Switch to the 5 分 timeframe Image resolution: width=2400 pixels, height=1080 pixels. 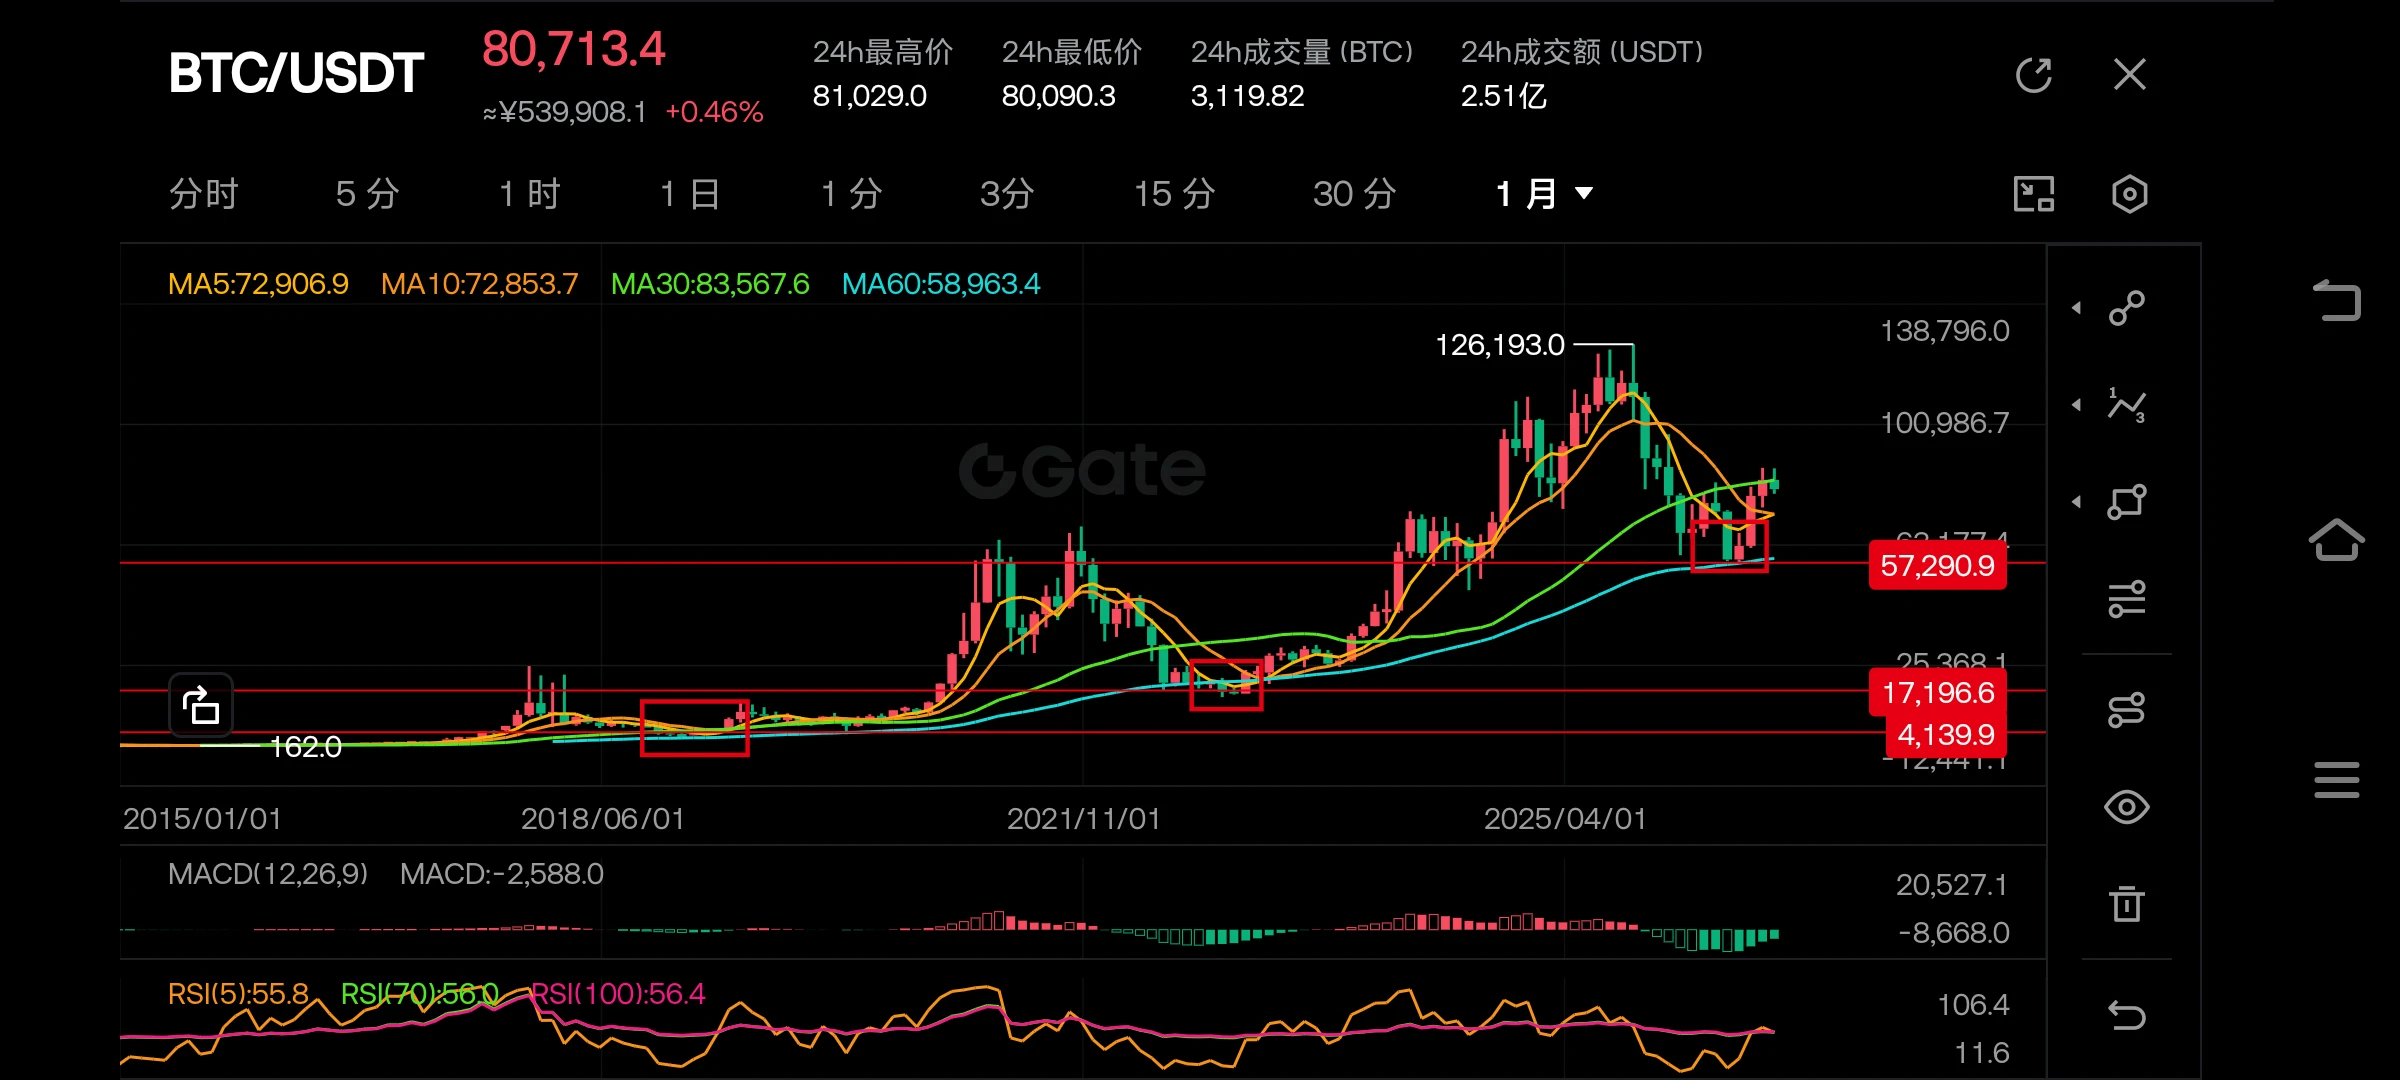click(368, 194)
